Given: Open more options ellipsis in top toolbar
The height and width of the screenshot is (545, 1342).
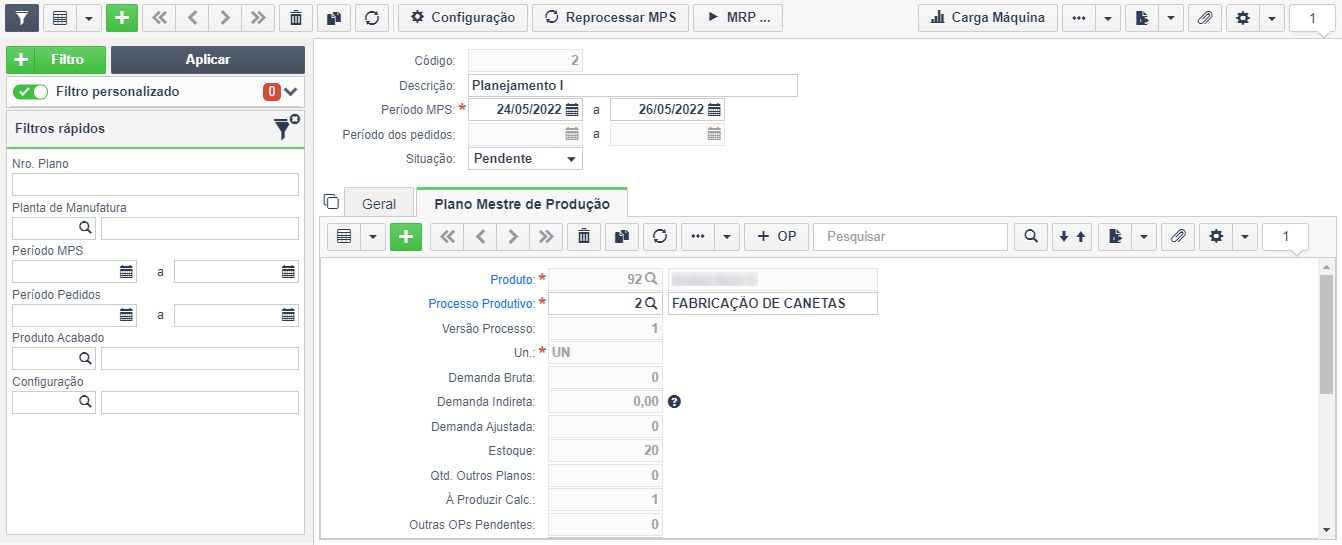Looking at the screenshot, I should 1078,17.
